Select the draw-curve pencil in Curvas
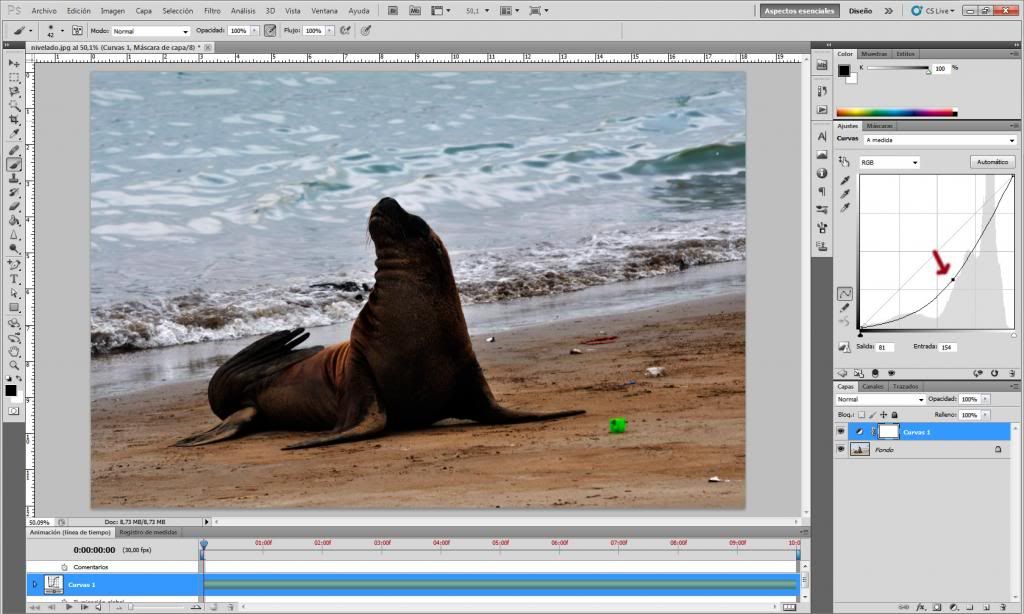Screen dimensions: 1024x614 [845, 308]
